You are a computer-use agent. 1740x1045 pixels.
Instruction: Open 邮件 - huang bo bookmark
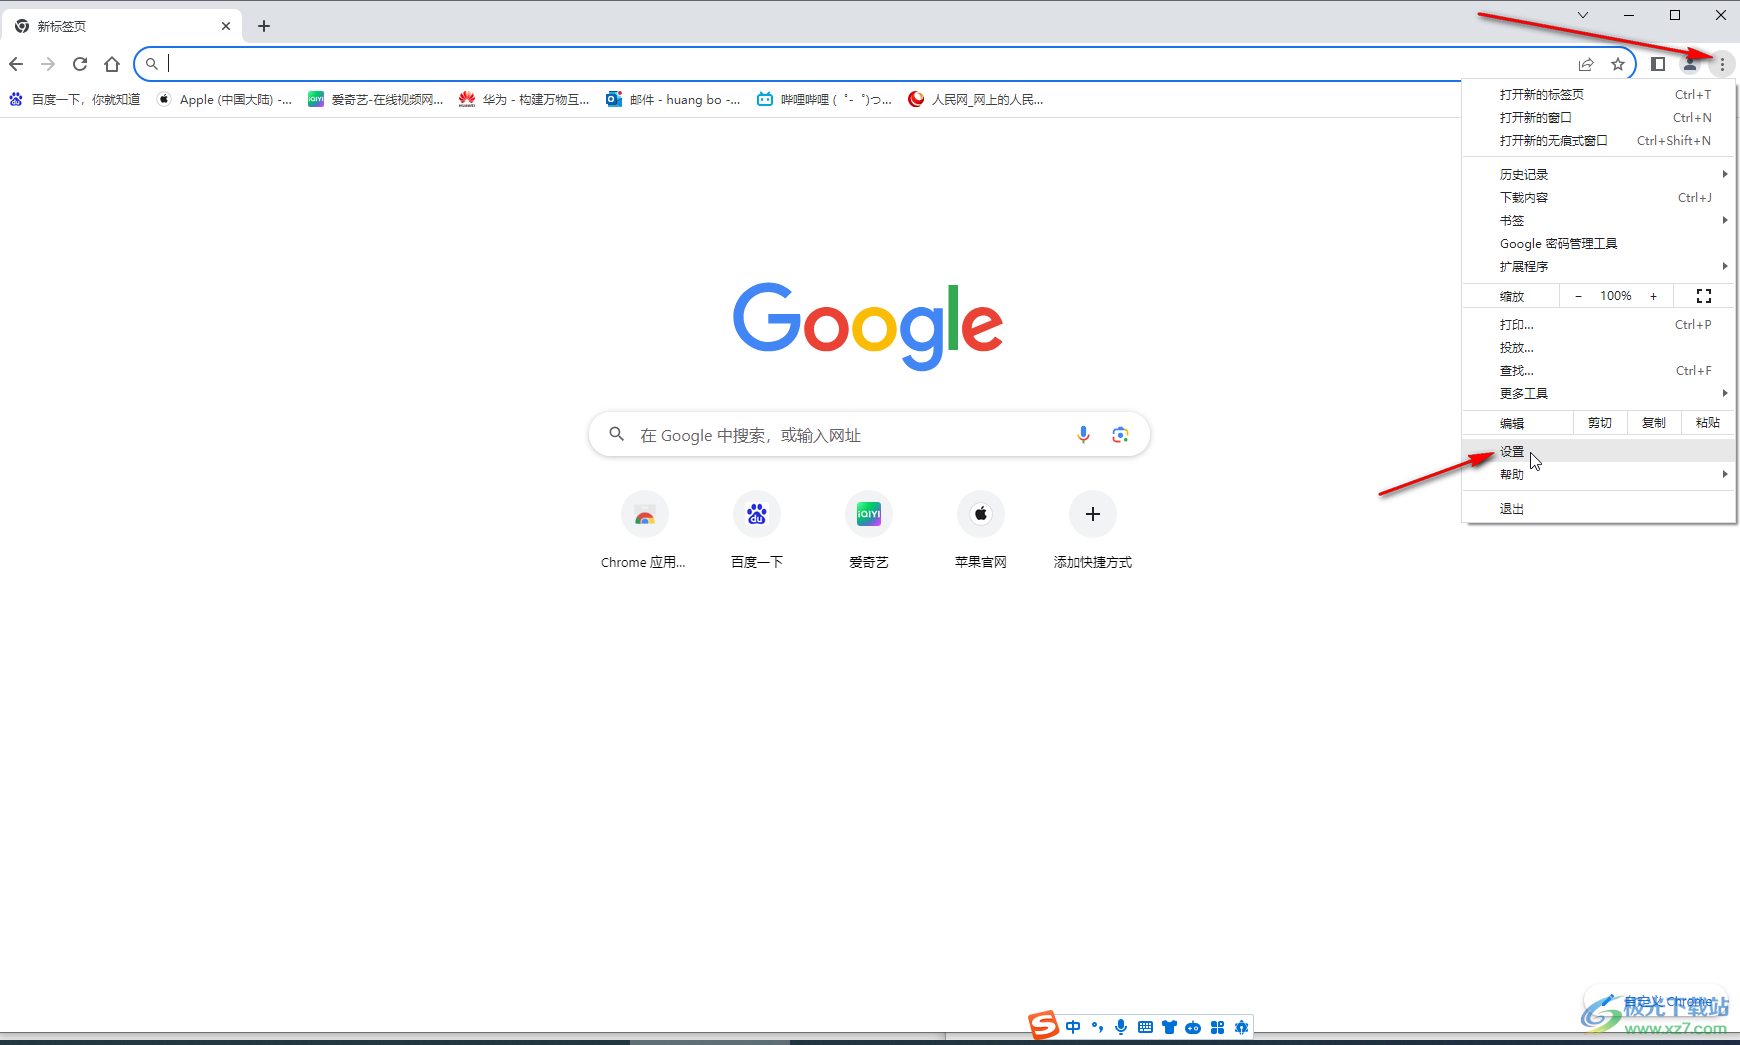(674, 99)
